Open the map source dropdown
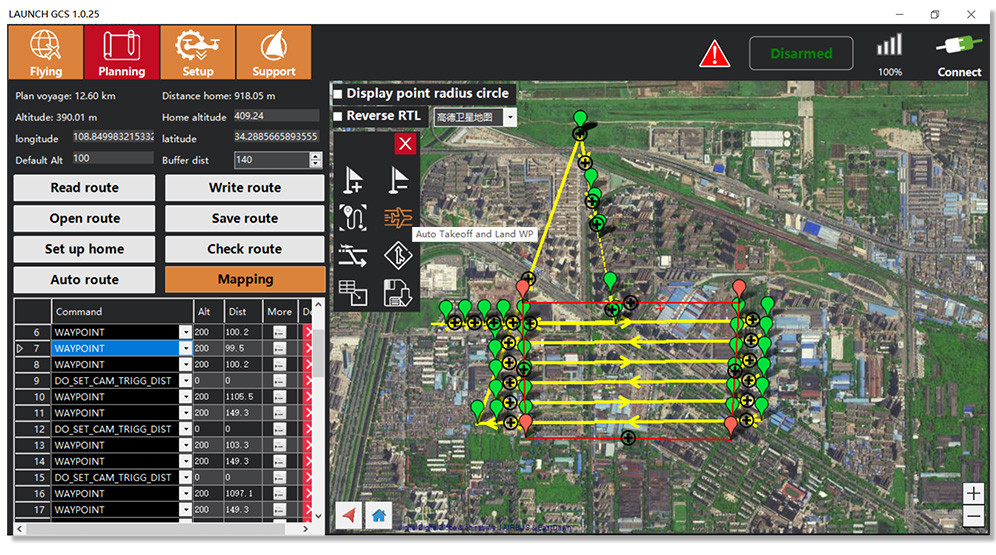Image resolution: width=996 pixels, height=555 pixels. [510, 117]
